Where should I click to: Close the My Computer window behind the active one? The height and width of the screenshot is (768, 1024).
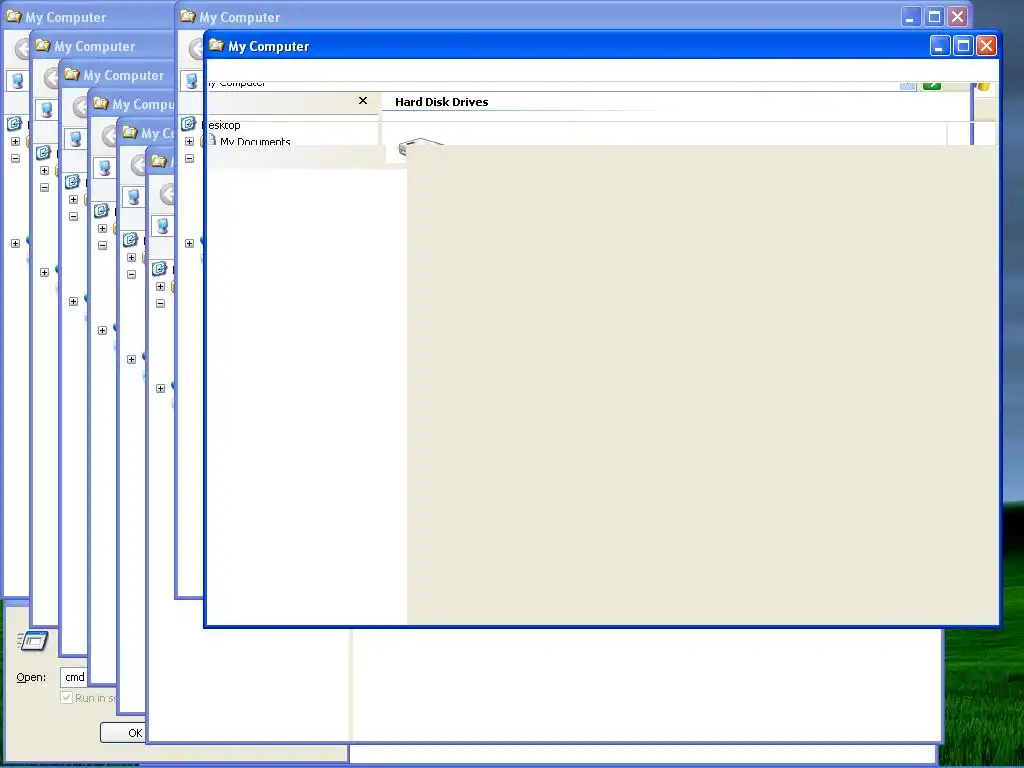[957, 17]
